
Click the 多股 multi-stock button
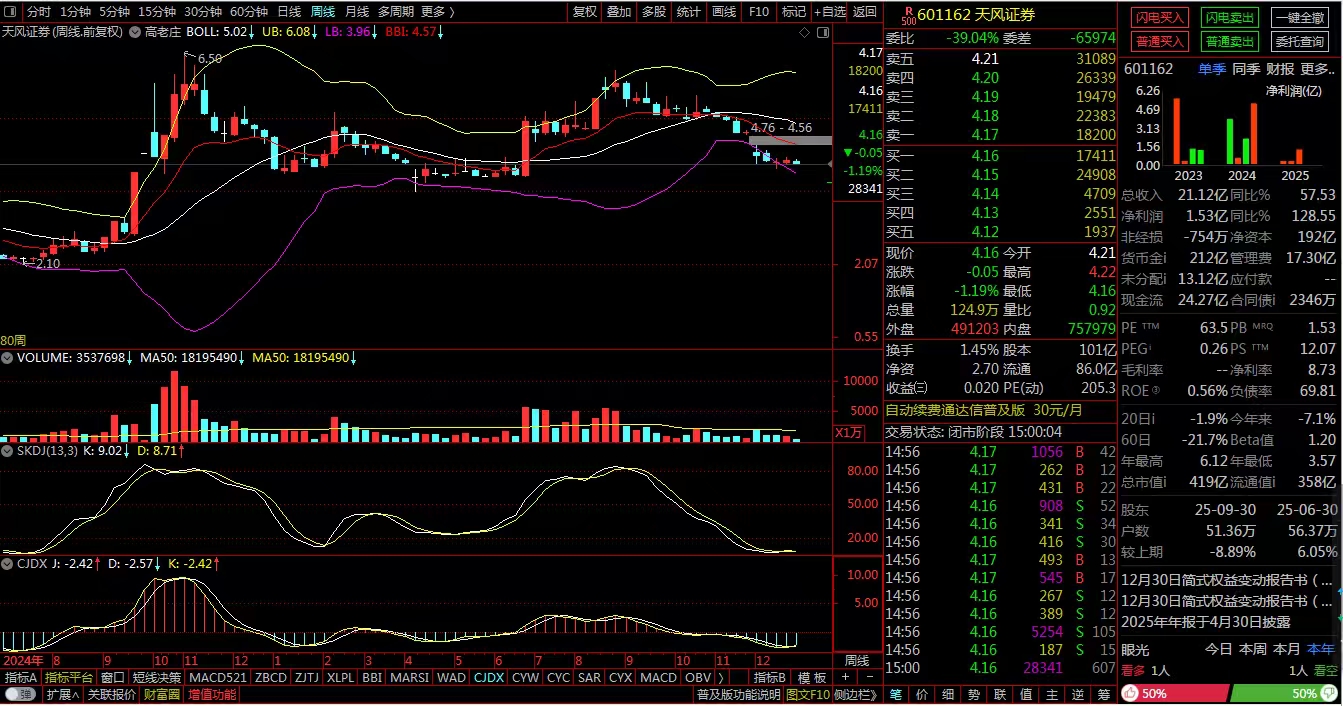[654, 12]
